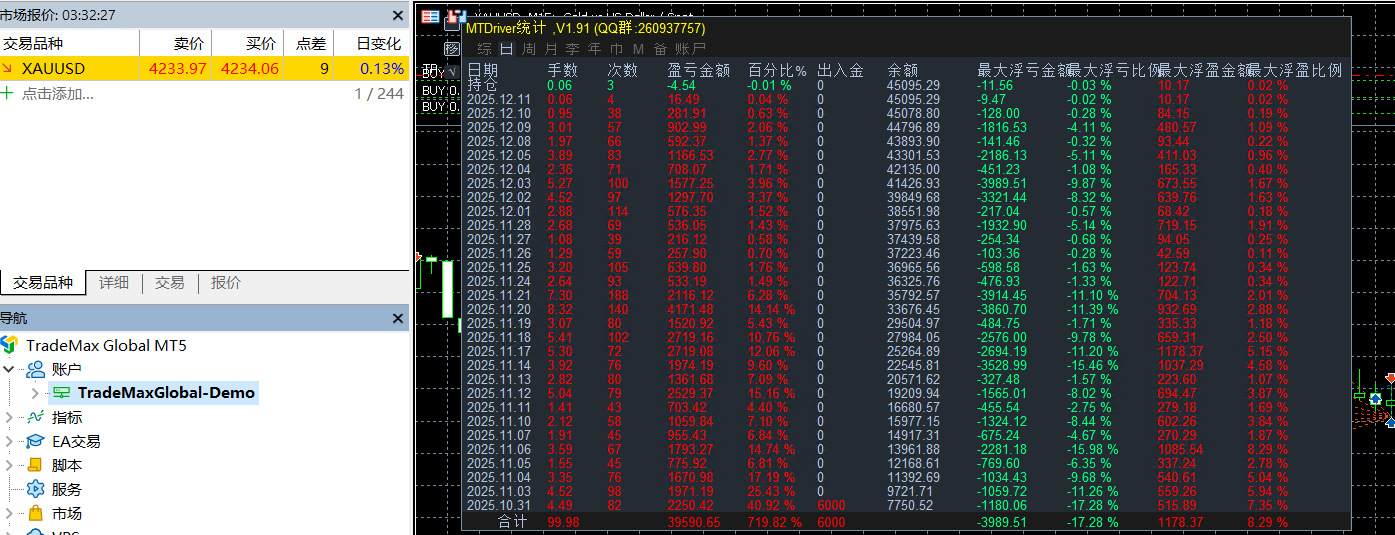Click the 出入金 column header
This screenshot has width=1395, height=535.
coord(840,70)
